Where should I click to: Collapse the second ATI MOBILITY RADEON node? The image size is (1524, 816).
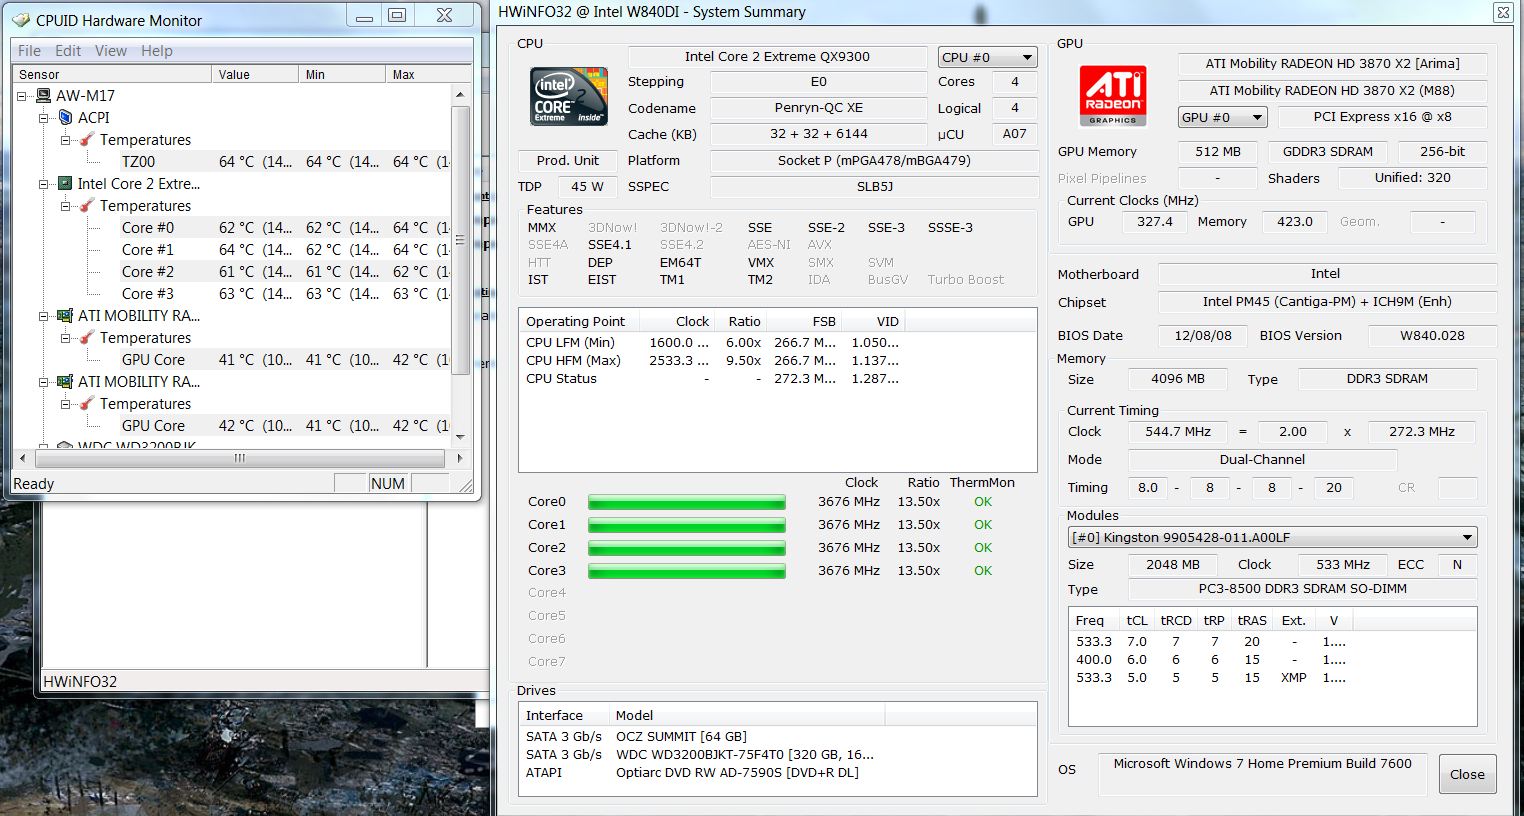click(44, 382)
